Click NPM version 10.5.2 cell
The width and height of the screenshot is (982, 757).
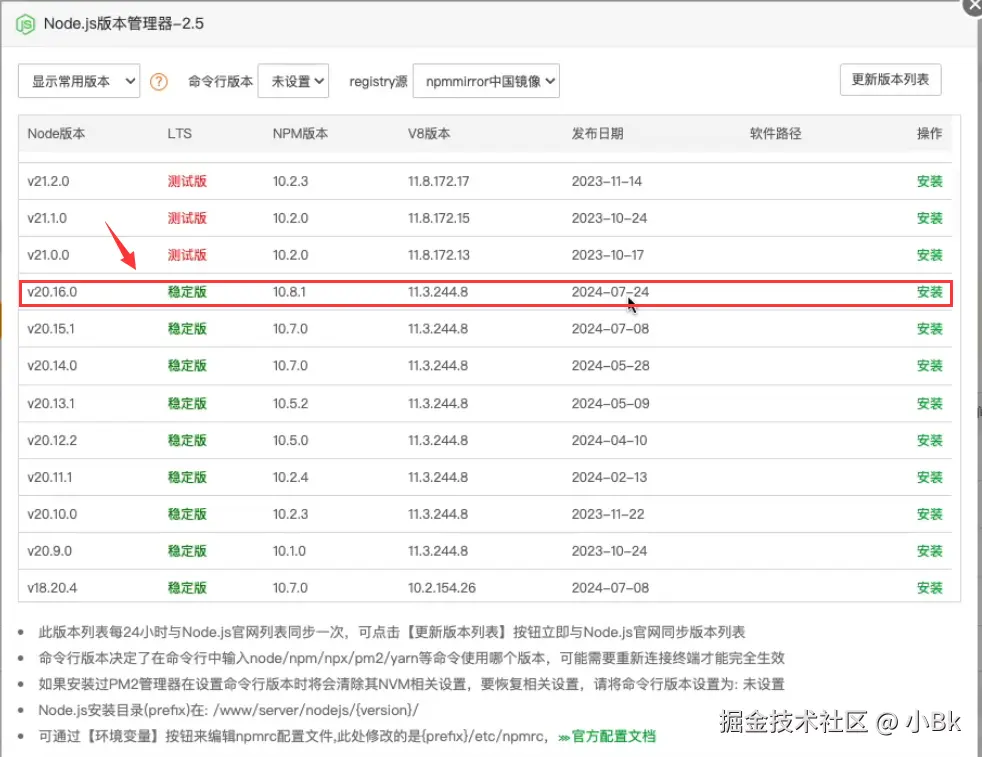click(291, 403)
